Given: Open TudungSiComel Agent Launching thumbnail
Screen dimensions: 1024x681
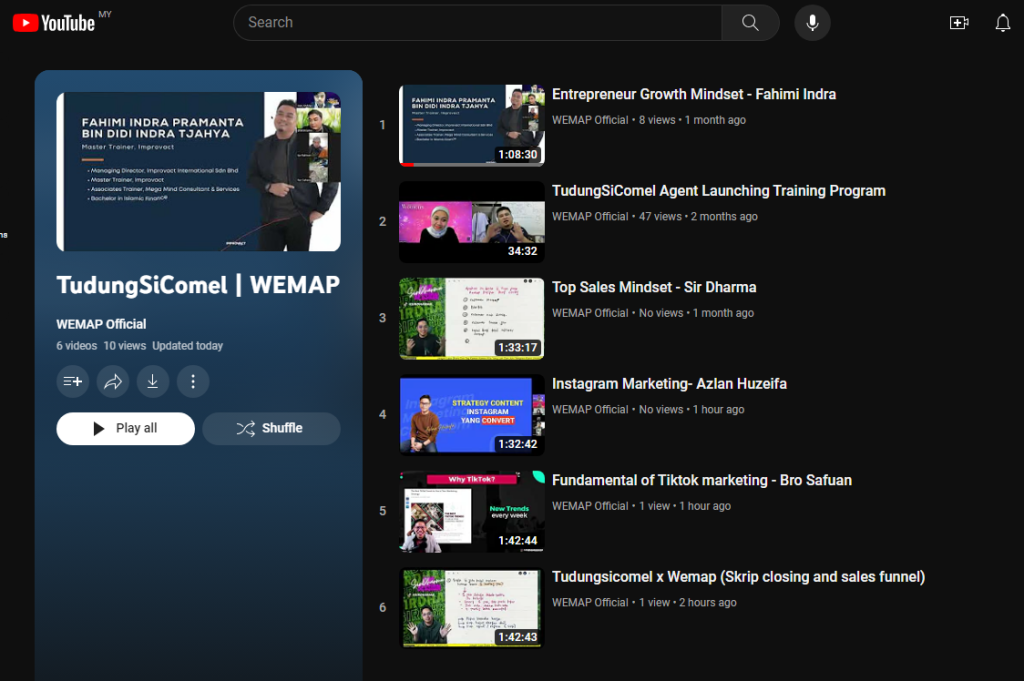Looking at the screenshot, I should tap(472, 222).
